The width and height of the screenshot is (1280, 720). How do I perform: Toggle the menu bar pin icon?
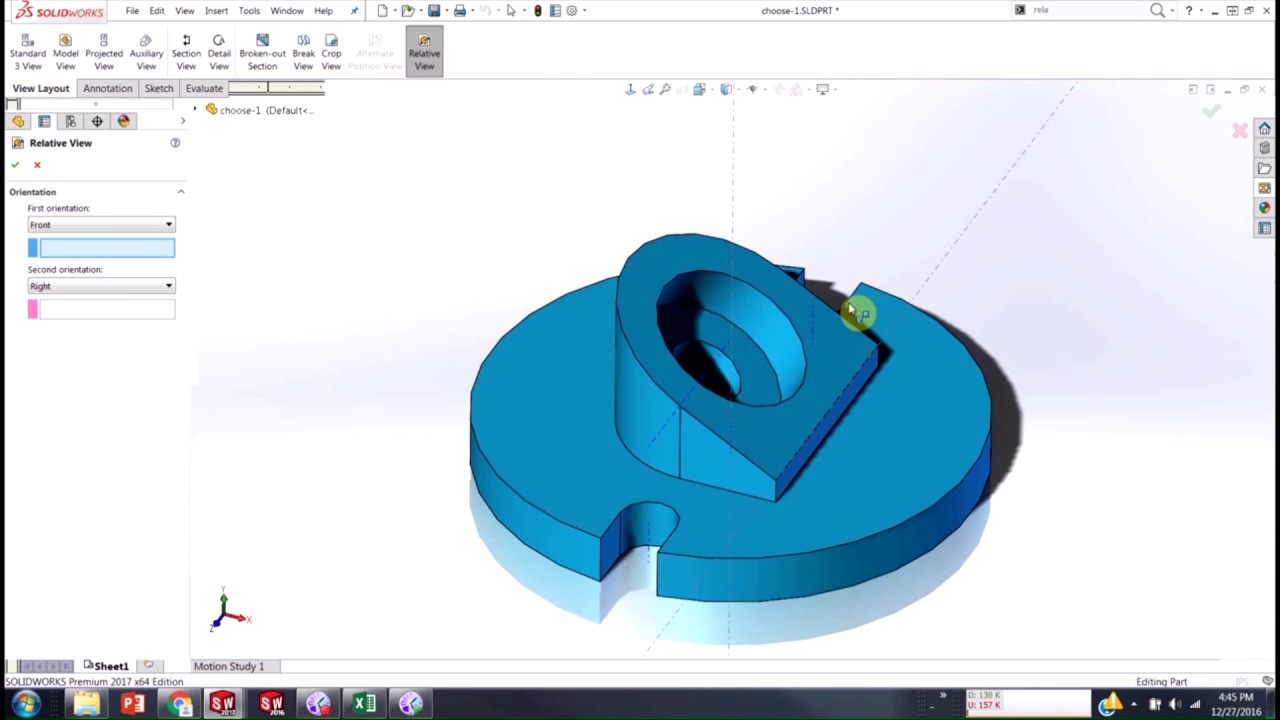pos(354,11)
